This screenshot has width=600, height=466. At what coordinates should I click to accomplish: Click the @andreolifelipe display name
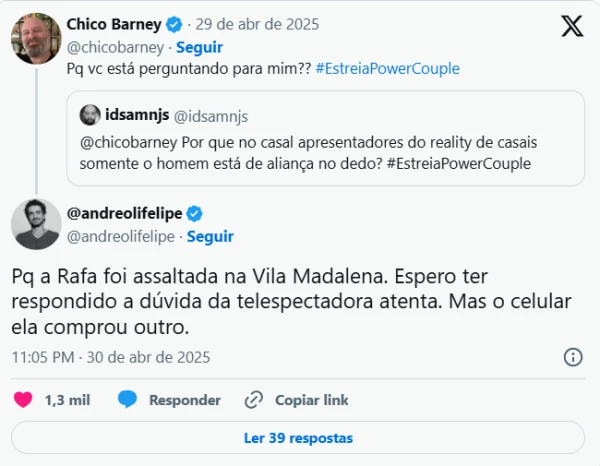point(125,213)
